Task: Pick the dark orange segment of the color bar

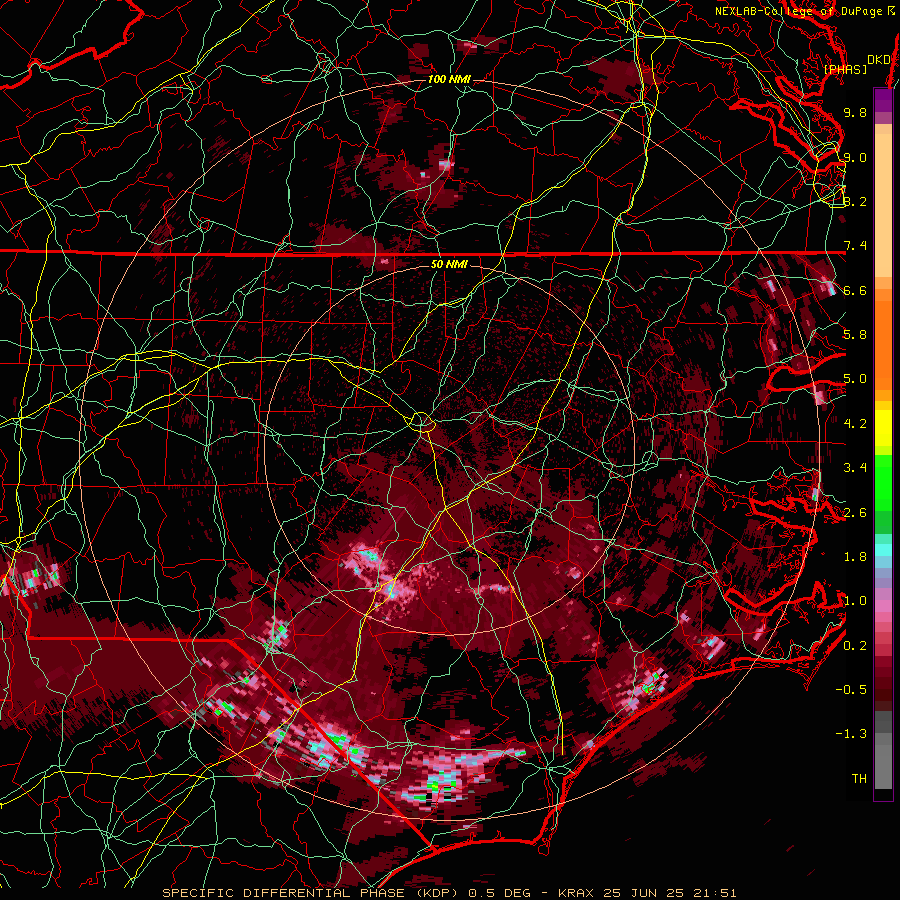Action: [883, 344]
